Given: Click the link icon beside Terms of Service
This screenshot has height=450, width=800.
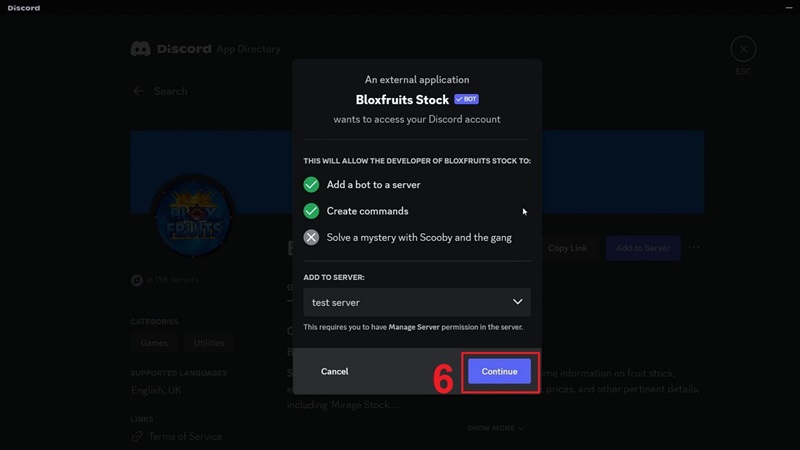Looking at the screenshot, I should tap(136, 436).
